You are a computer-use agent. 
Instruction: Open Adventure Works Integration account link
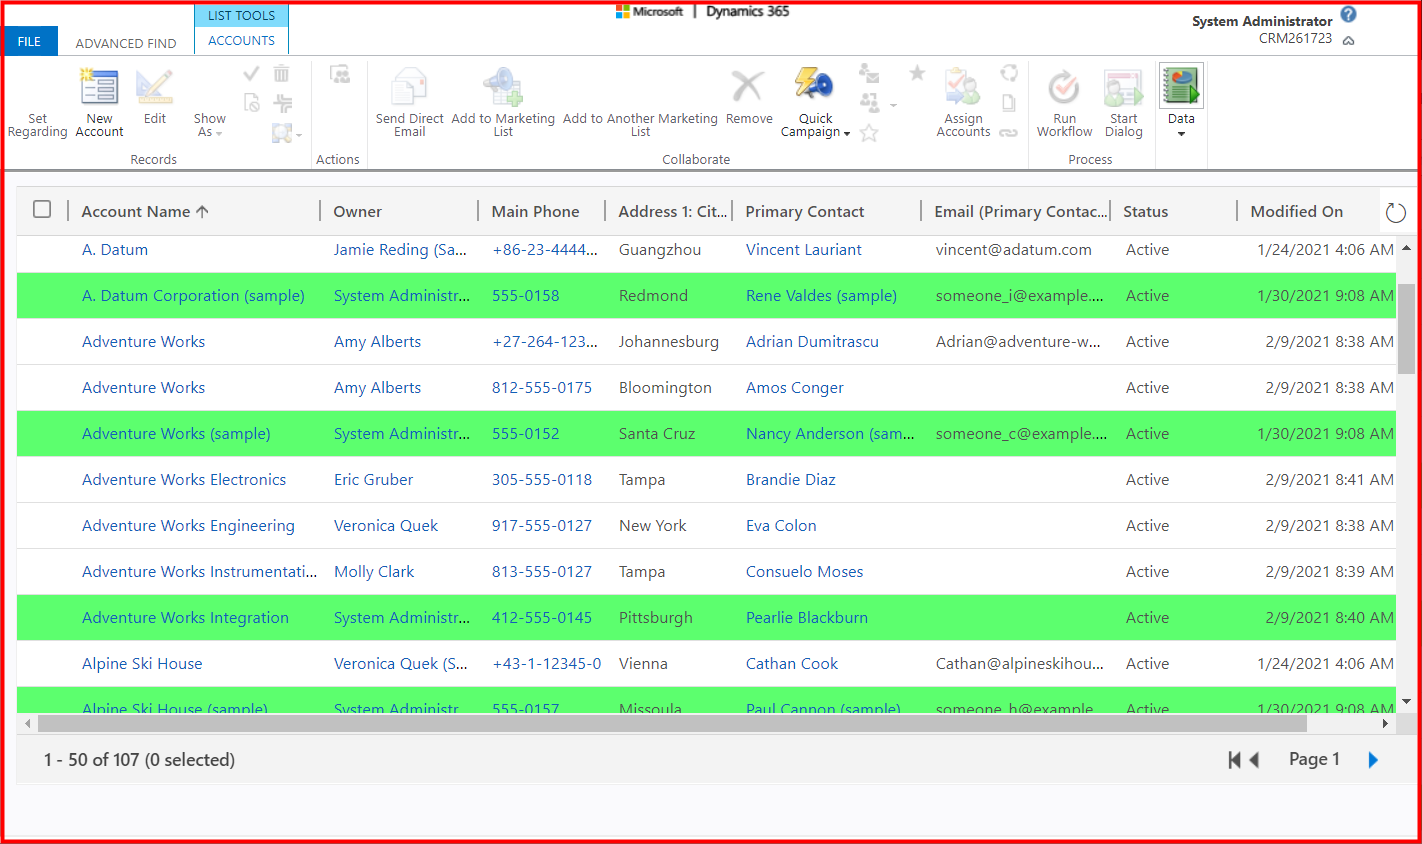click(185, 618)
